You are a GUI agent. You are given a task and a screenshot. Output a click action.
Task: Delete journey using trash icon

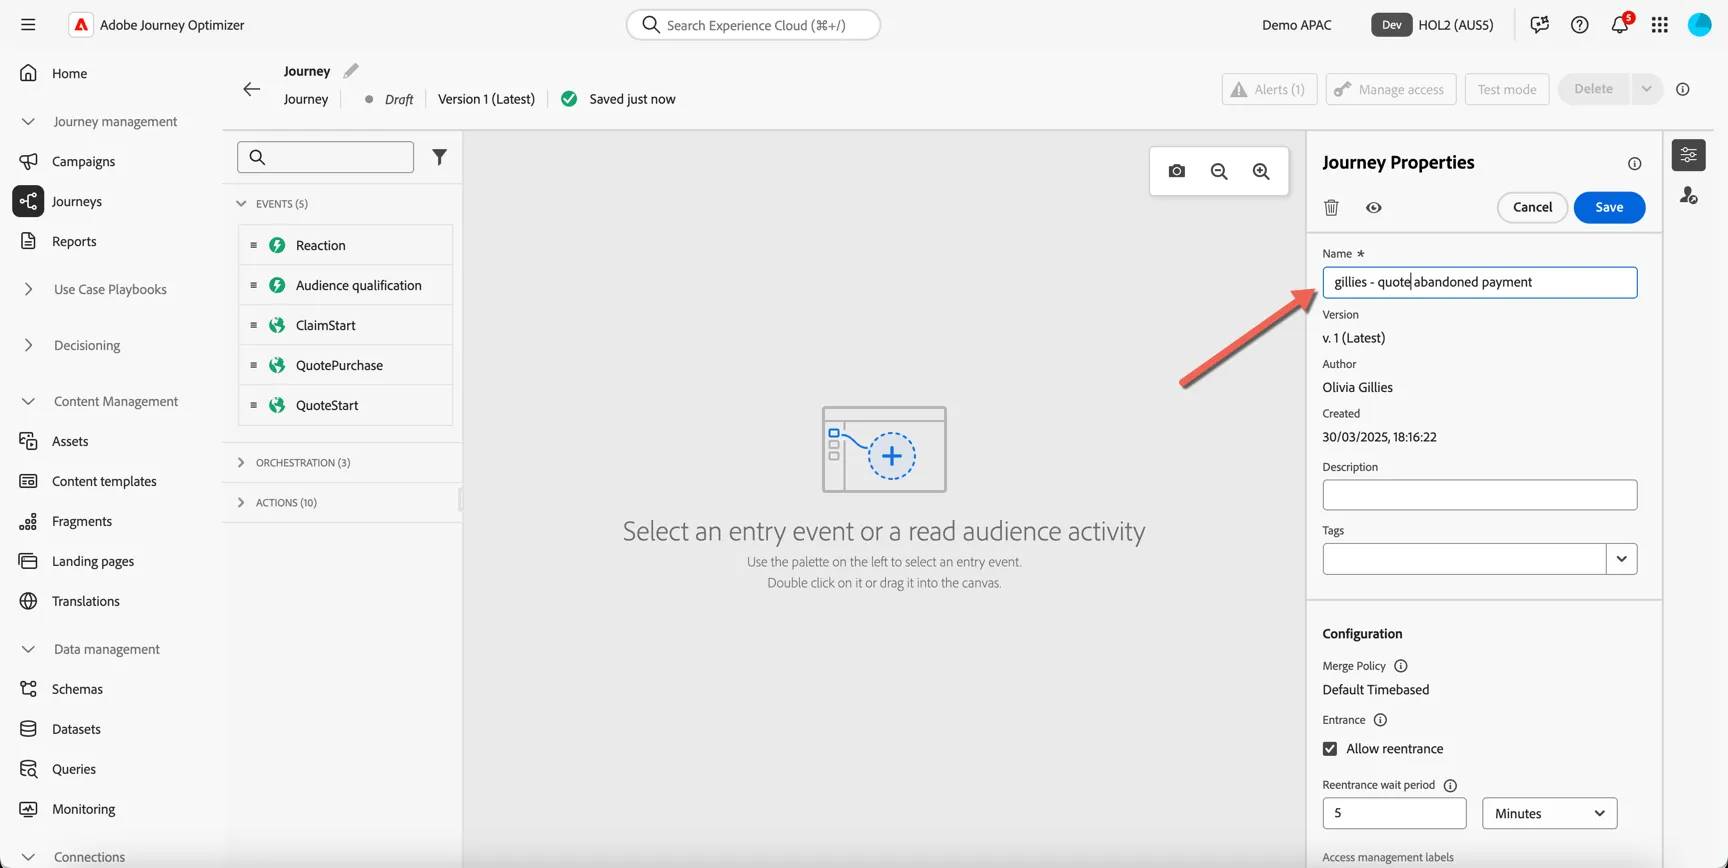click(1331, 208)
